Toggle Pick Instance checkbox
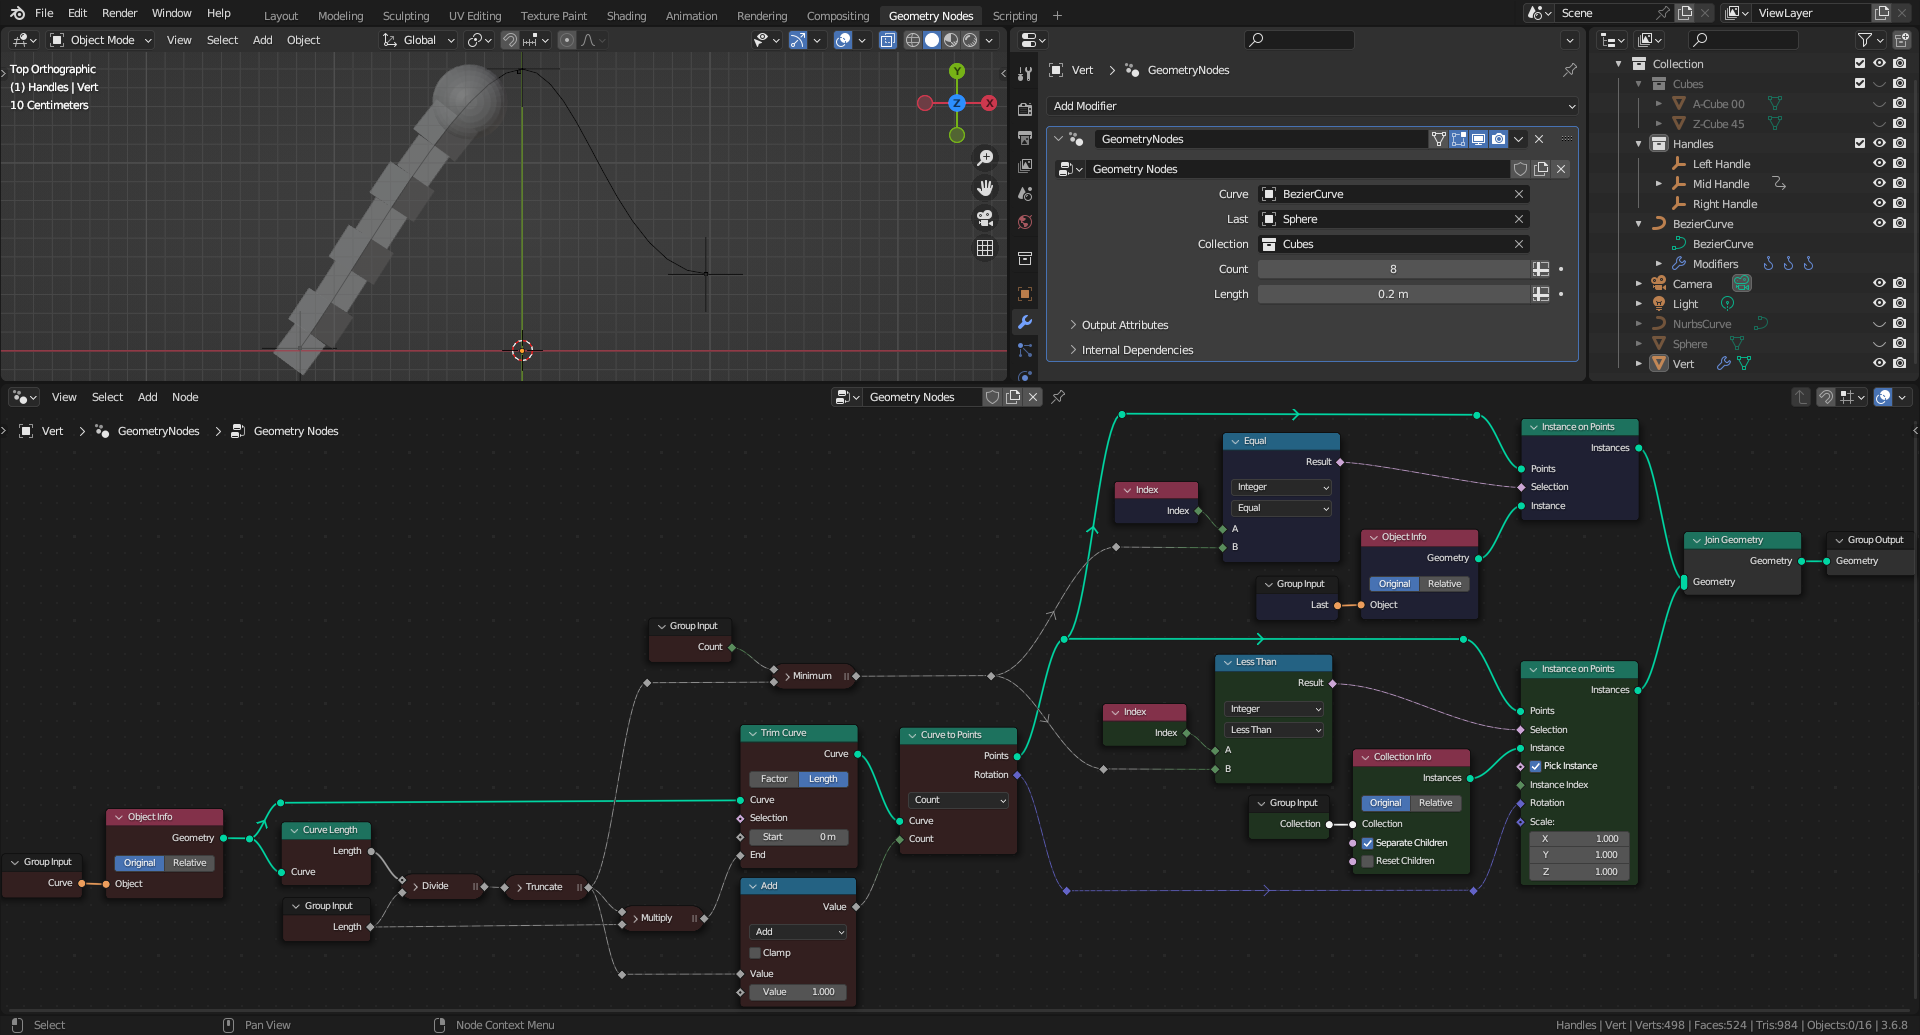1920x1035 pixels. 1535,766
